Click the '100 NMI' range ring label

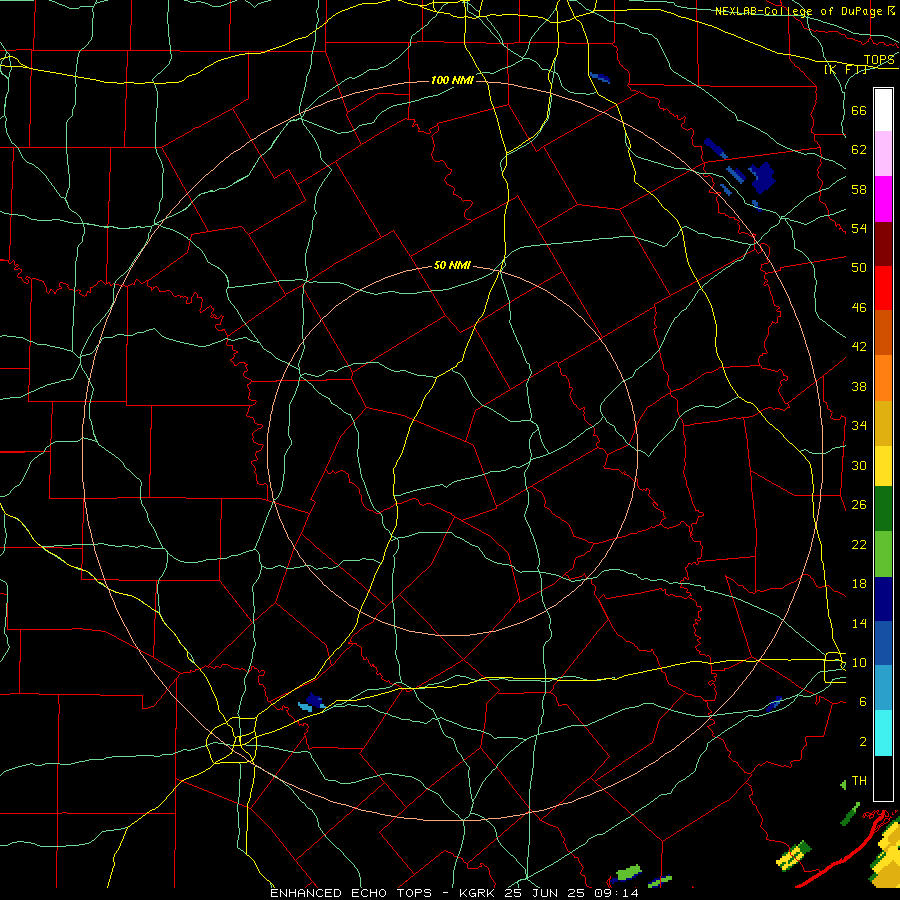(x=452, y=80)
